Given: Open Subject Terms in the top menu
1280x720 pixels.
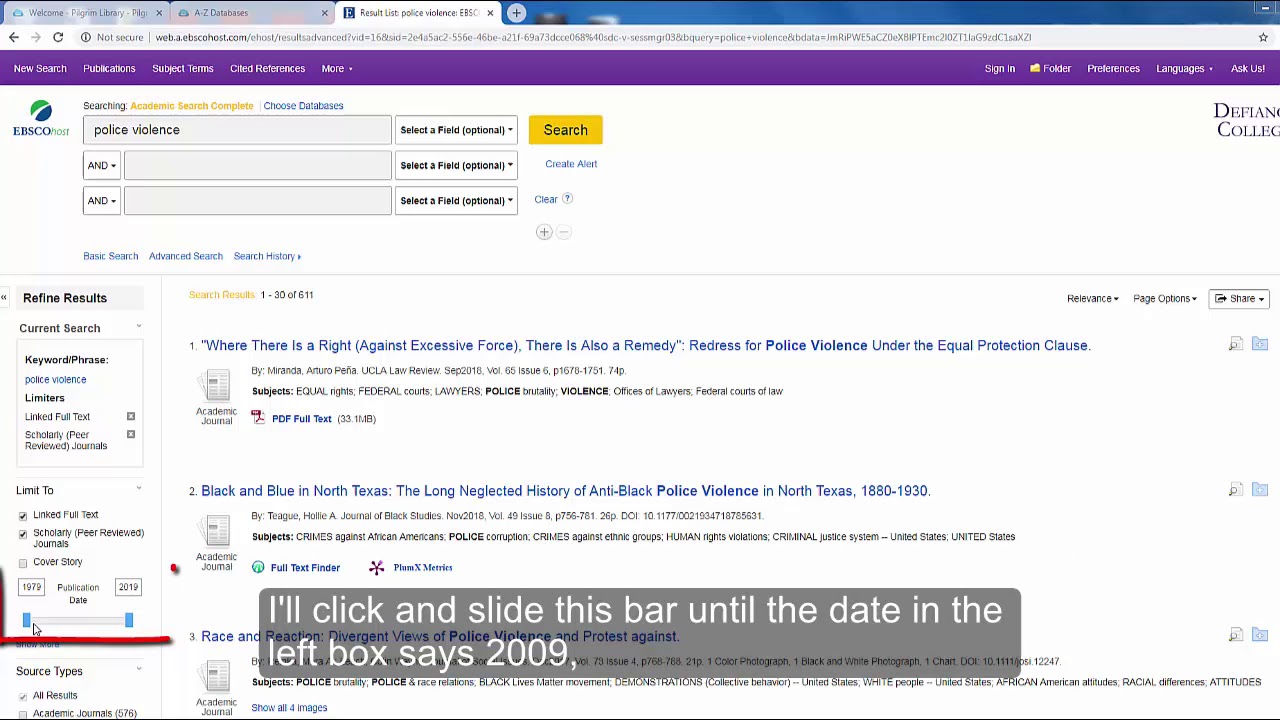Looking at the screenshot, I should pyautogui.click(x=183, y=69).
